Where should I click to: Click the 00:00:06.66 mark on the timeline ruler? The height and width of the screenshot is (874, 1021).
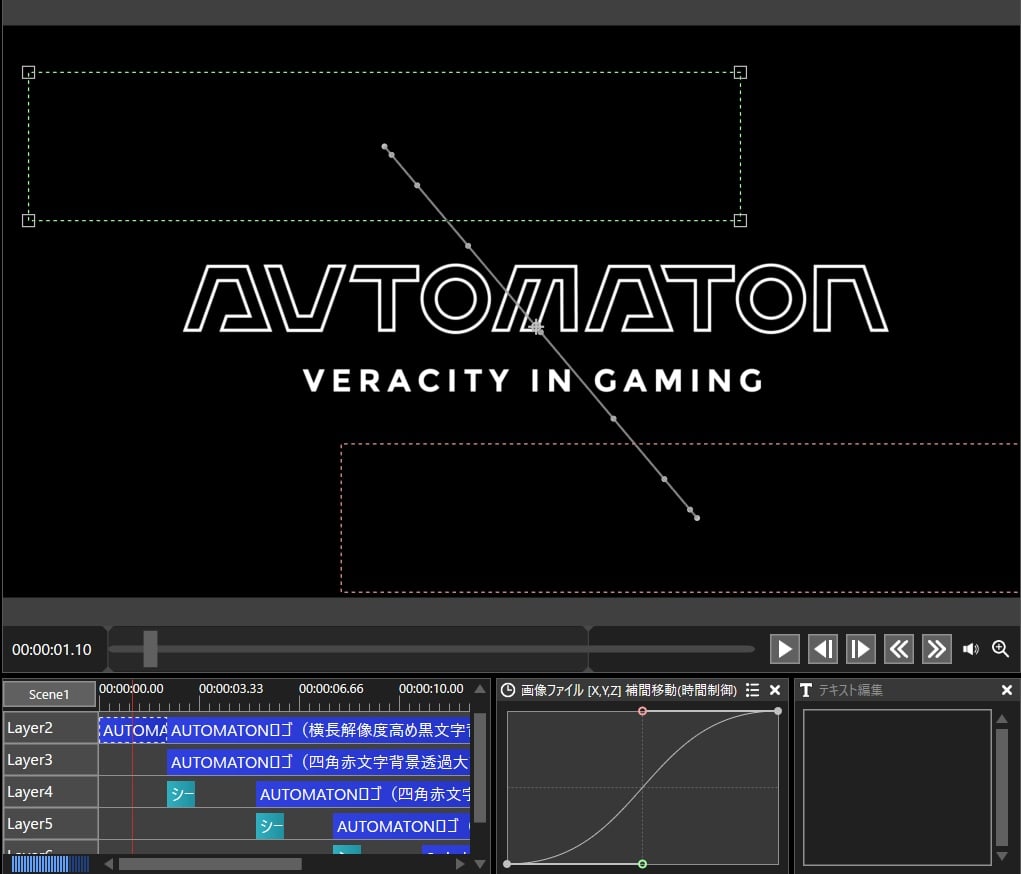click(331, 688)
